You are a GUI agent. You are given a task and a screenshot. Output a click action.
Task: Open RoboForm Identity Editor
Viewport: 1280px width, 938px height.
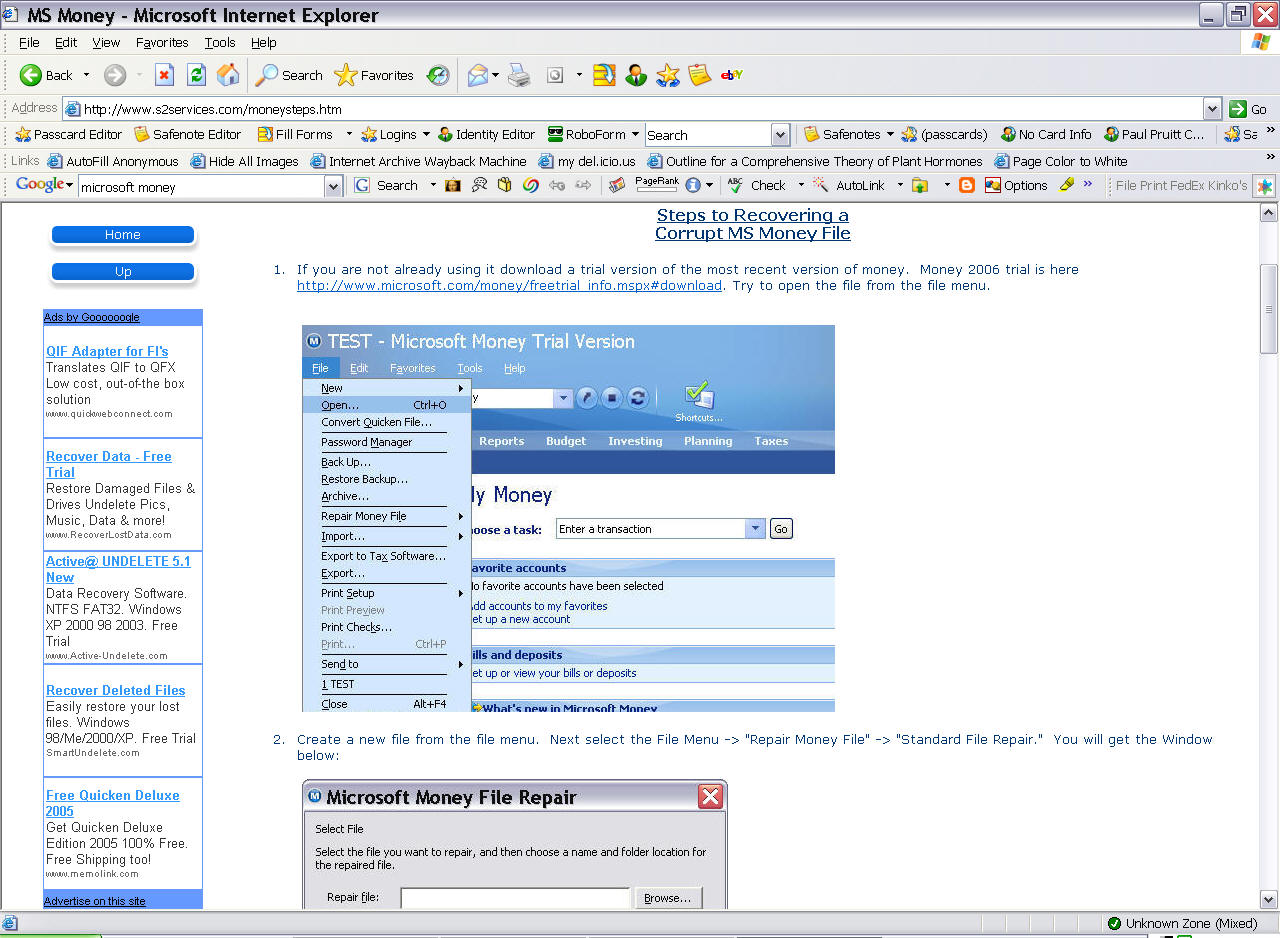tap(486, 134)
